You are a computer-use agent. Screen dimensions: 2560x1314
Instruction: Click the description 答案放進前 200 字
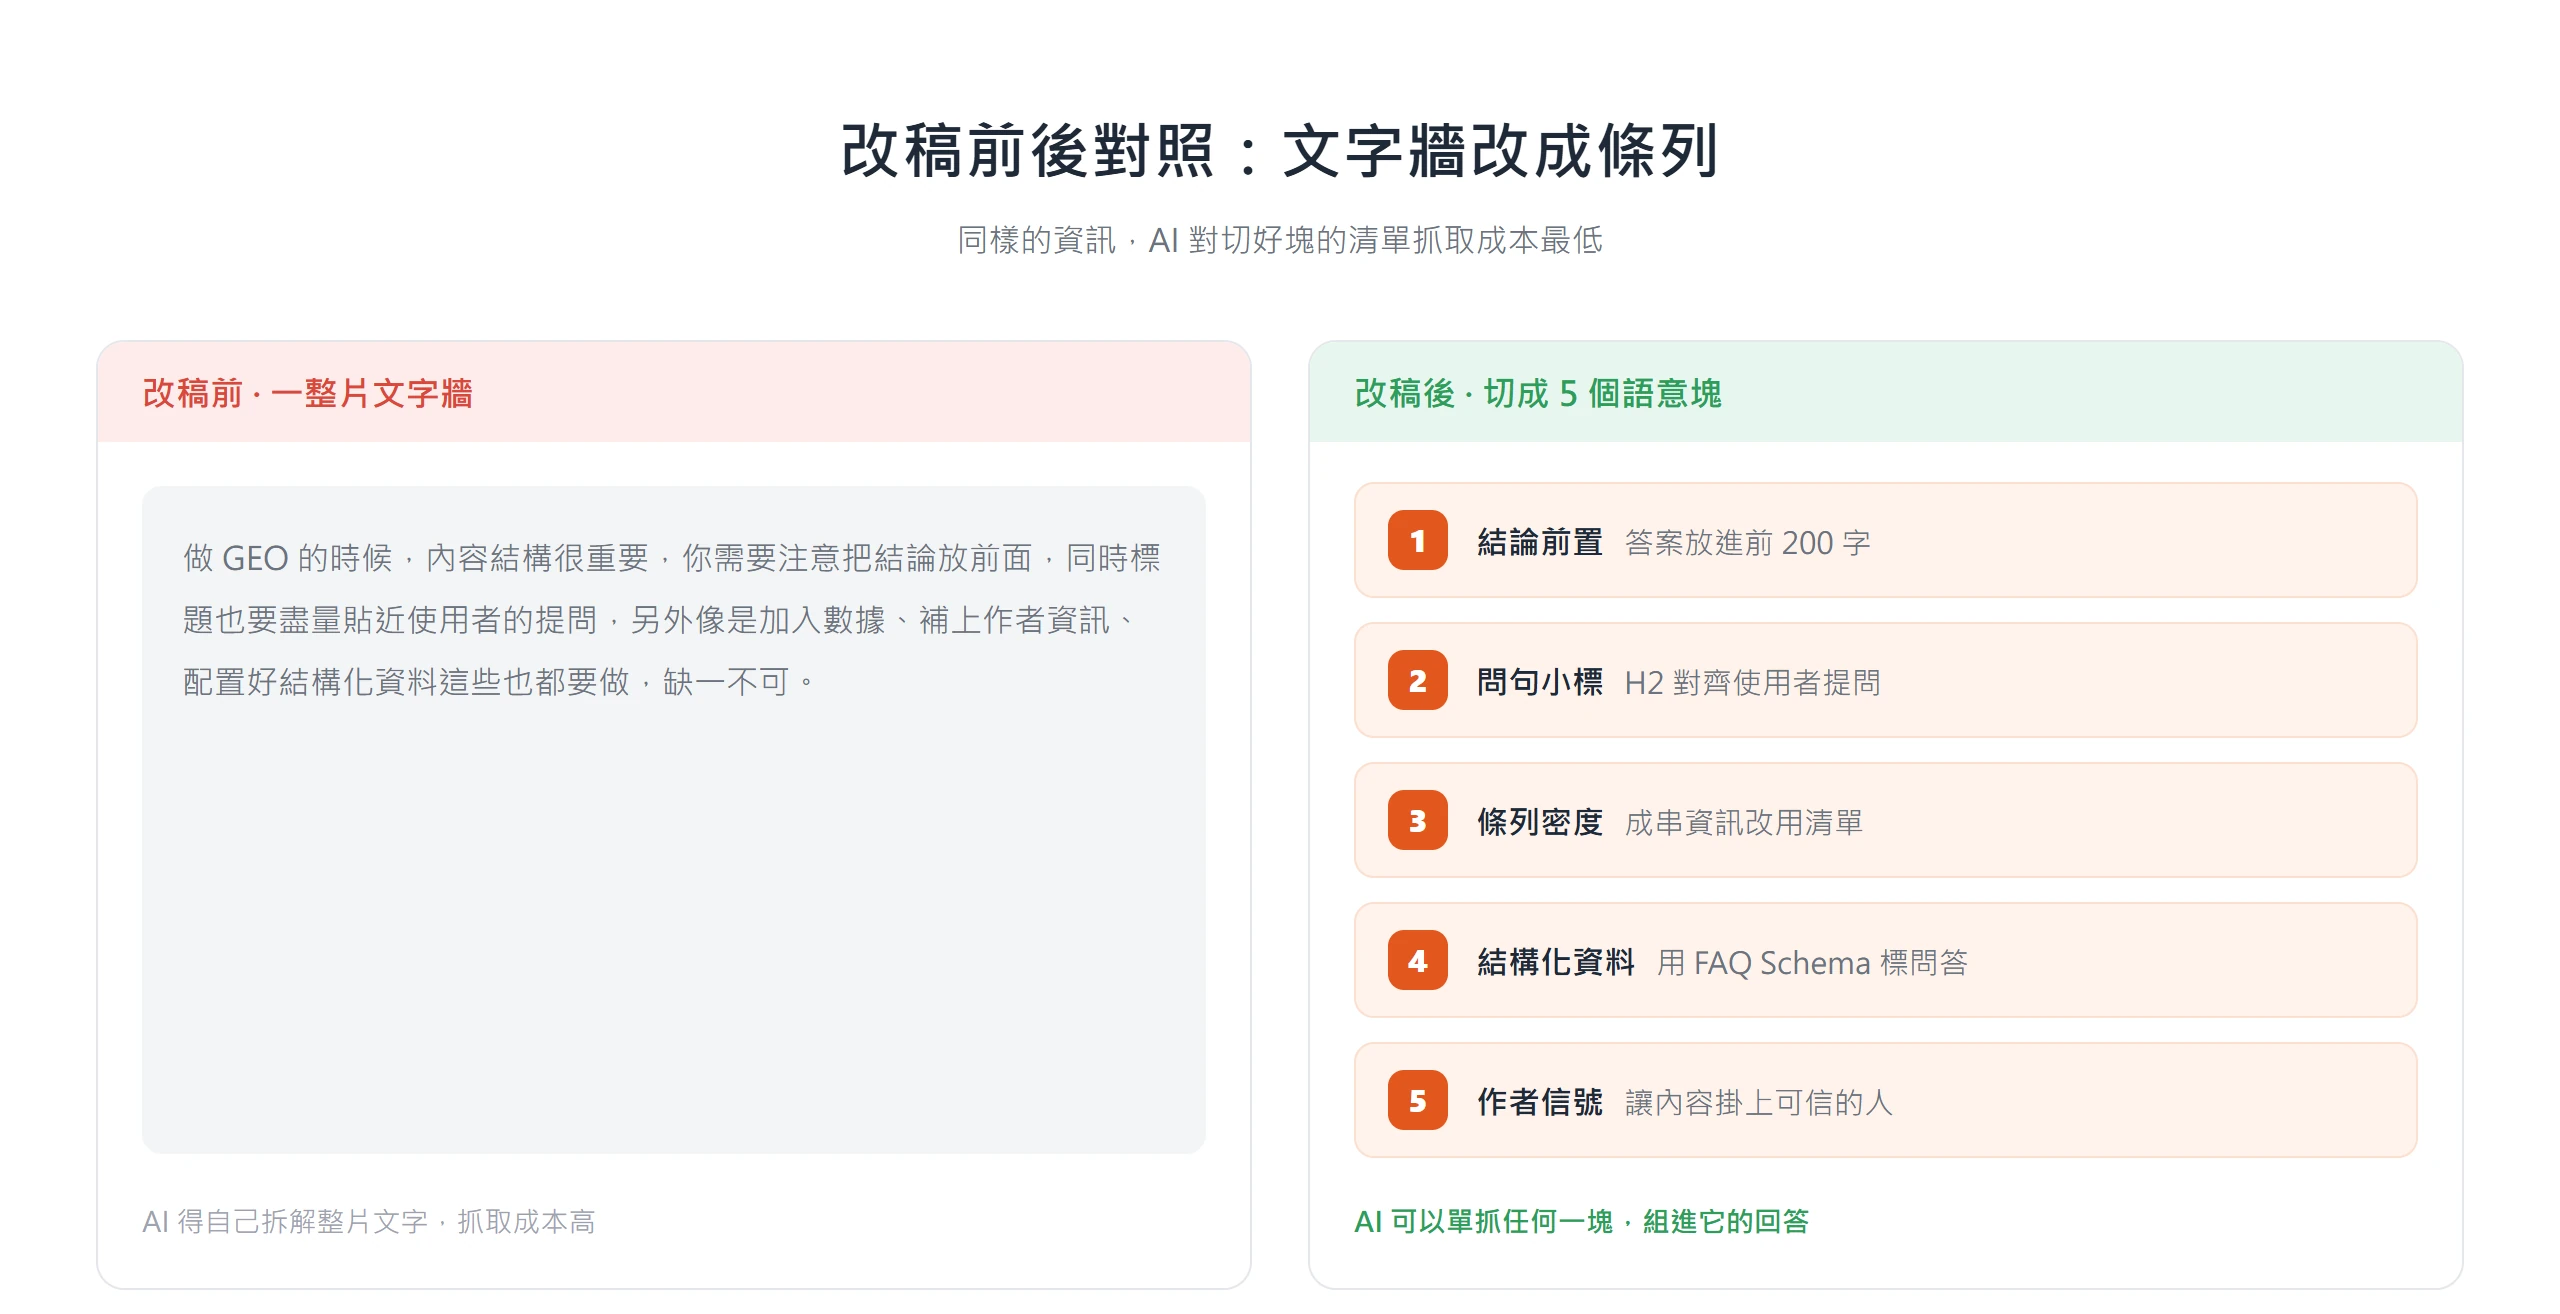(x=1748, y=543)
